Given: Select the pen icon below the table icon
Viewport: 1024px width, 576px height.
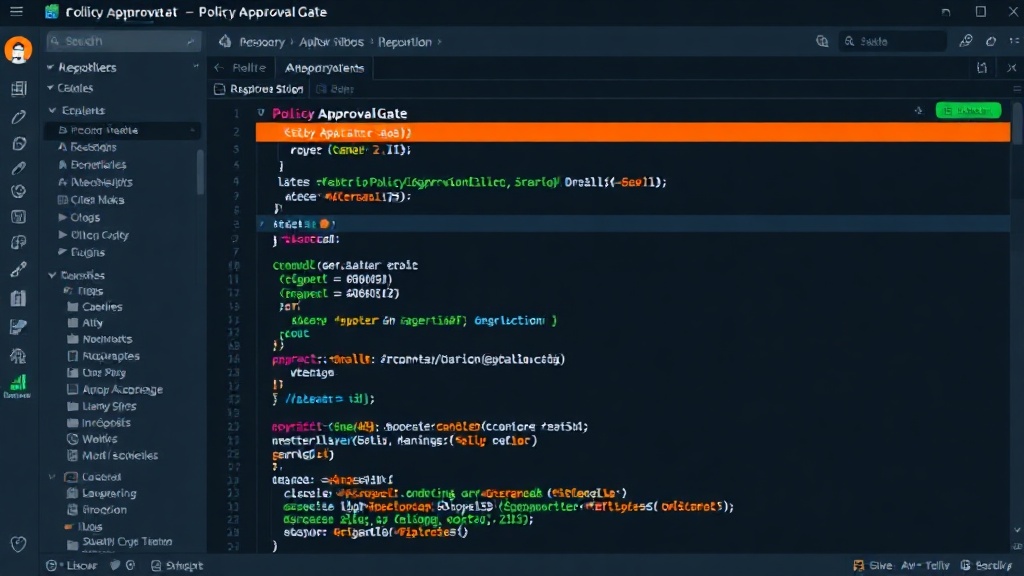Looking at the screenshot, I should pyautogui.click(x=18, y=117).
